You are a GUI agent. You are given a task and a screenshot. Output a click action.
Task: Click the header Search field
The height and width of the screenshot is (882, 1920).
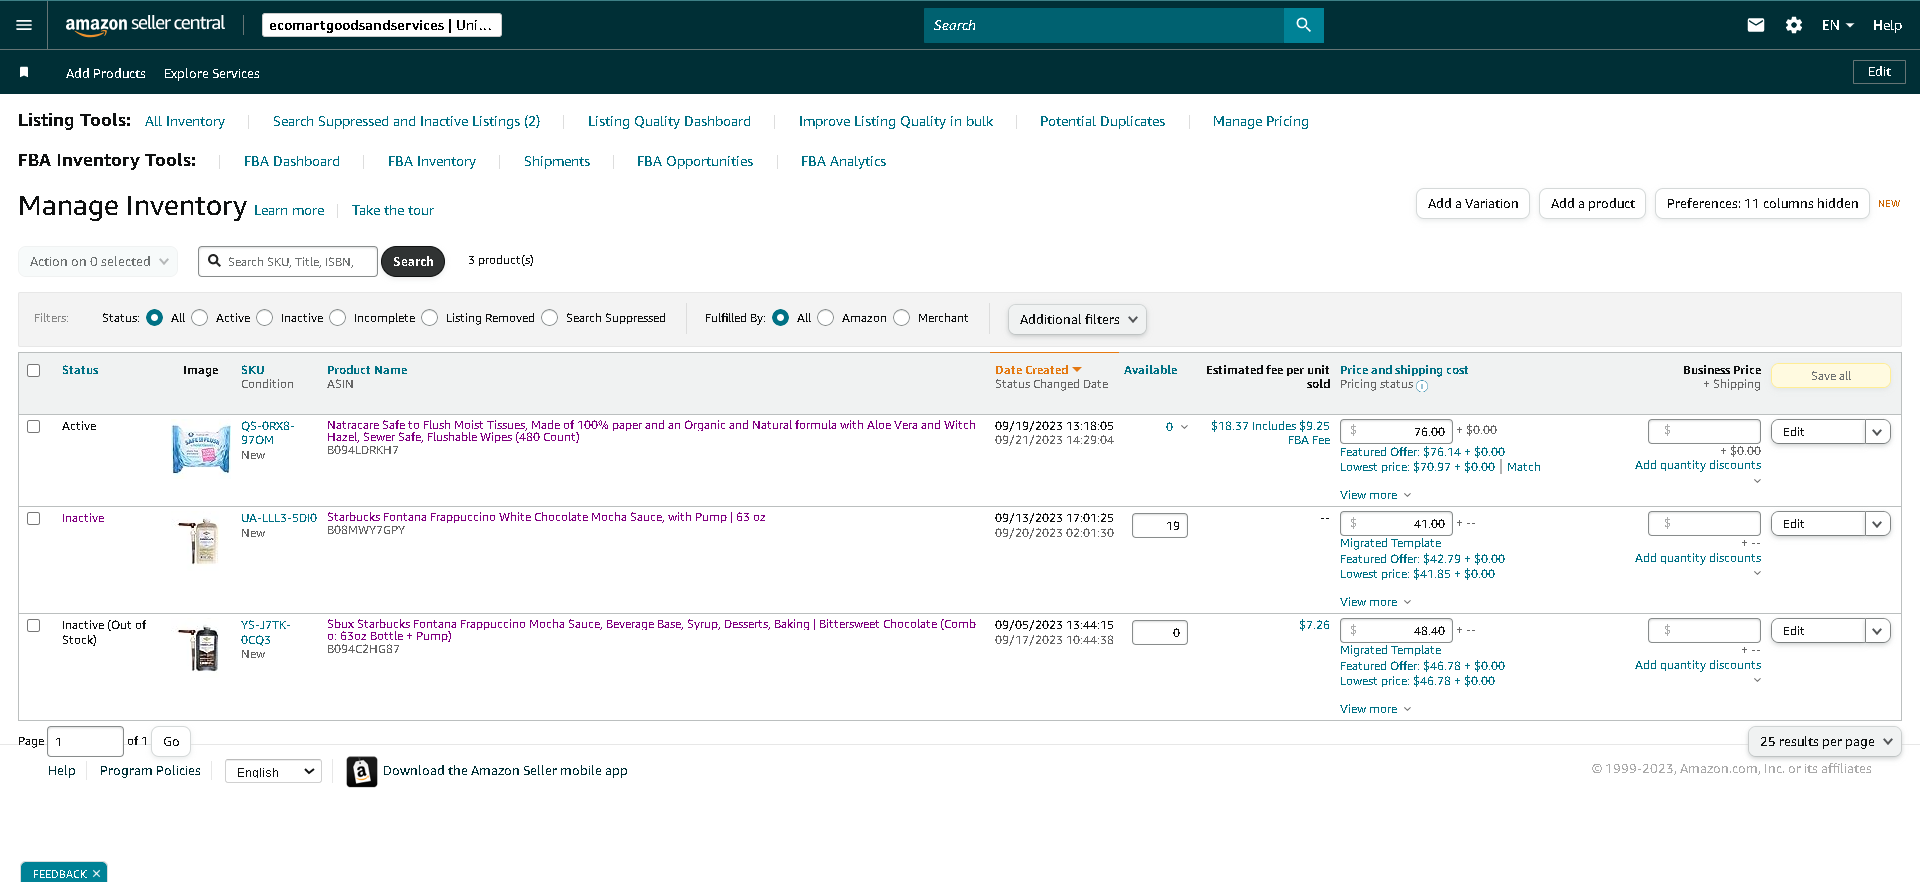point(1104,25)
